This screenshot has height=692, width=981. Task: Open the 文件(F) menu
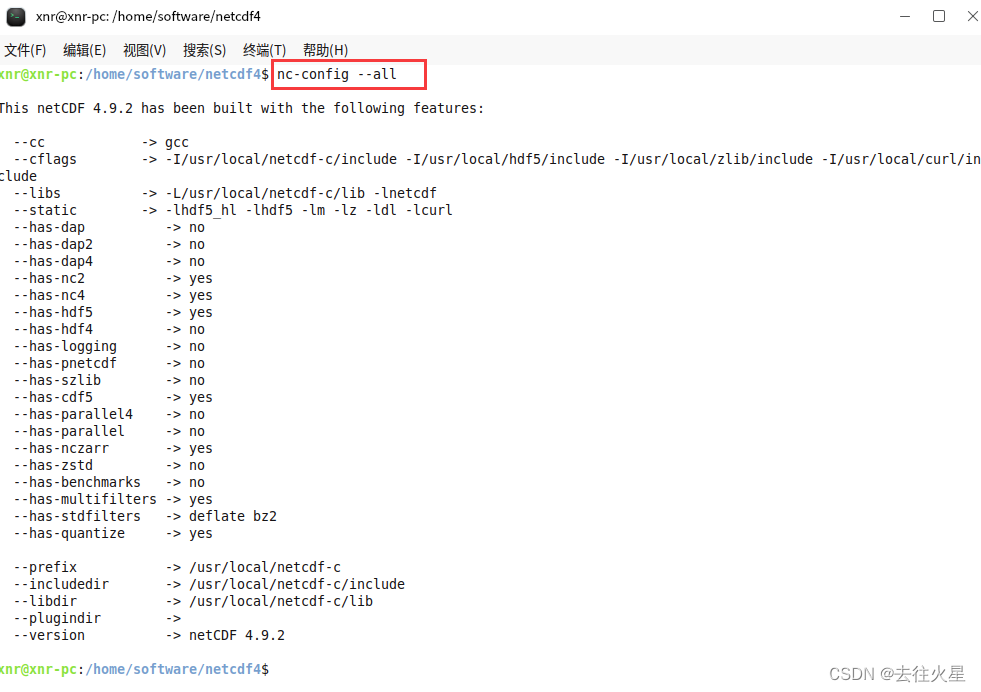coord(25,50)
